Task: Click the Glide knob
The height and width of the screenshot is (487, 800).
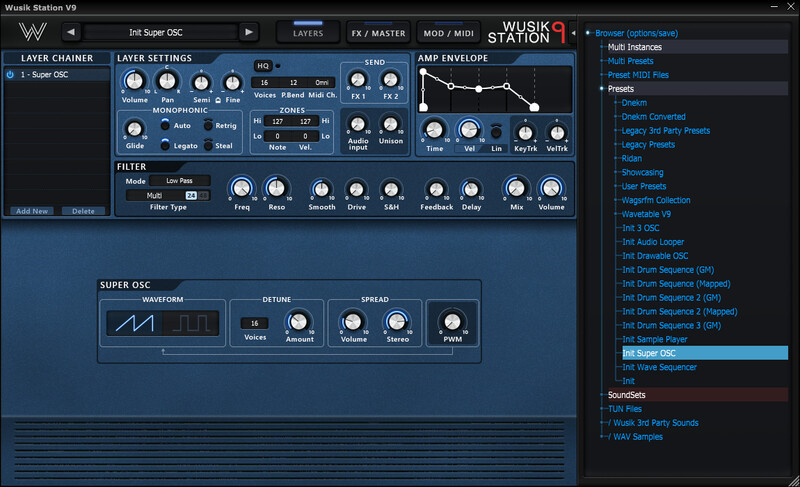Action: click(134, 129)
